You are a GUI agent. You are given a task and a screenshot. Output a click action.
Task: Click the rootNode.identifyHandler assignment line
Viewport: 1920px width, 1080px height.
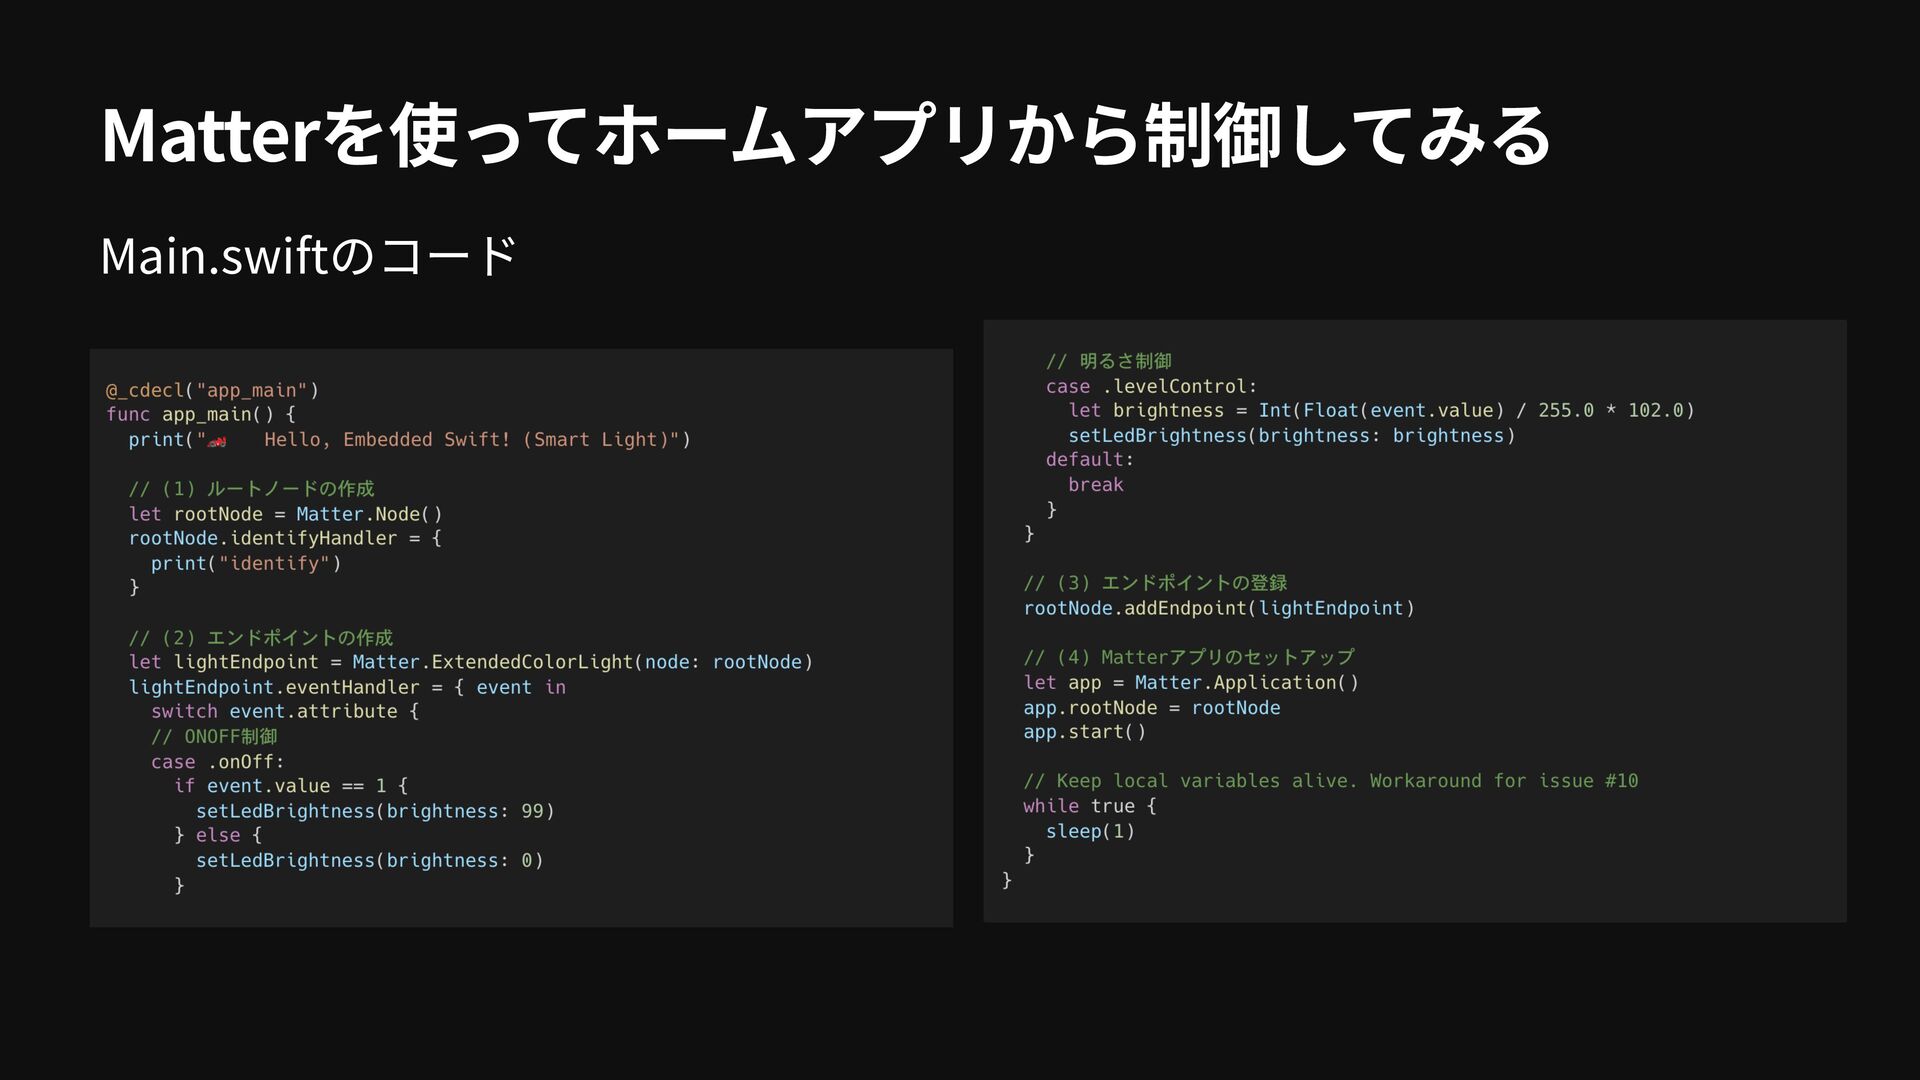pos(285,538)
